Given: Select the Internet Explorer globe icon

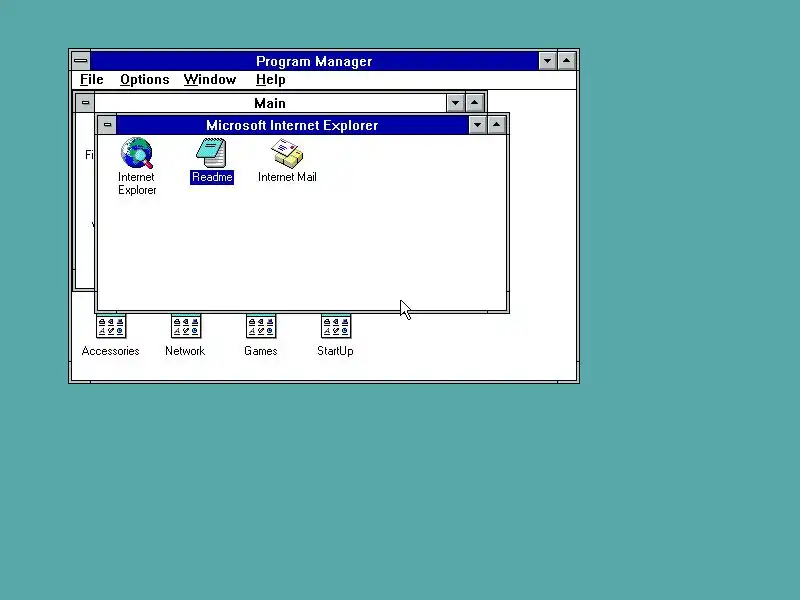Looking at the screenshot, I should 137,153.
